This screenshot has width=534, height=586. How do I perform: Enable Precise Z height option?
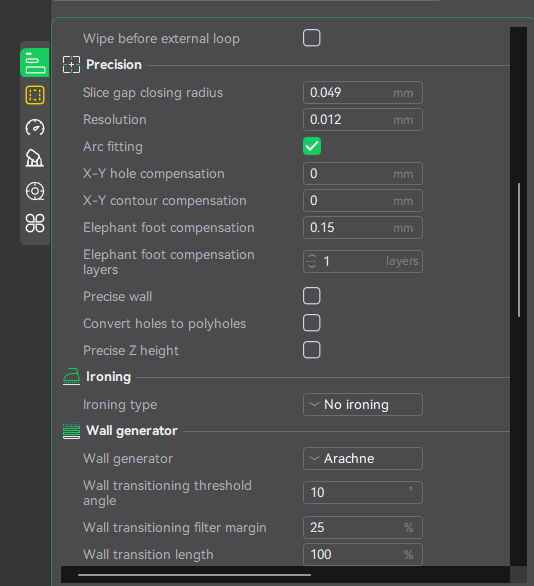[x=312, y=350]
